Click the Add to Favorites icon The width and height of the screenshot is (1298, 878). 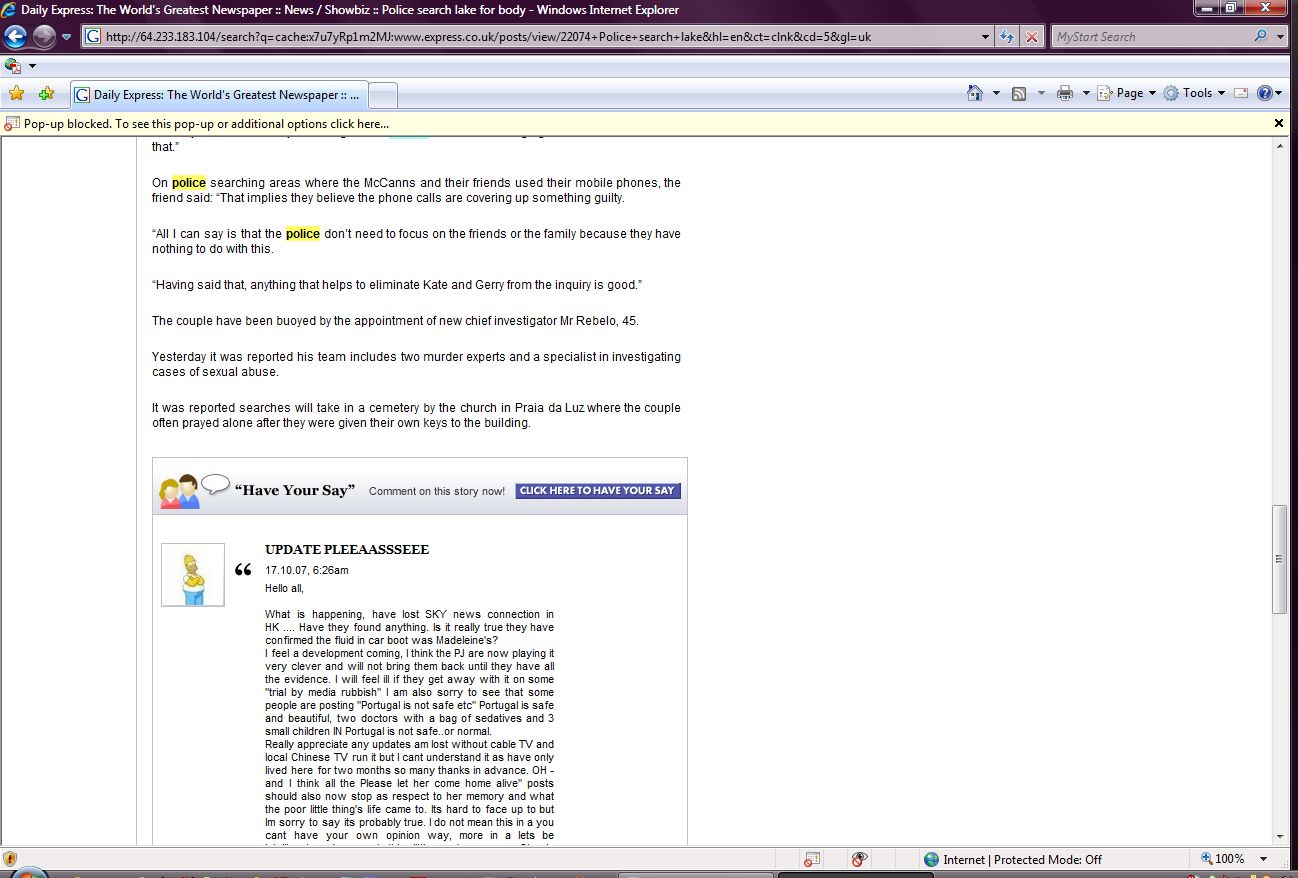(46, 94)
